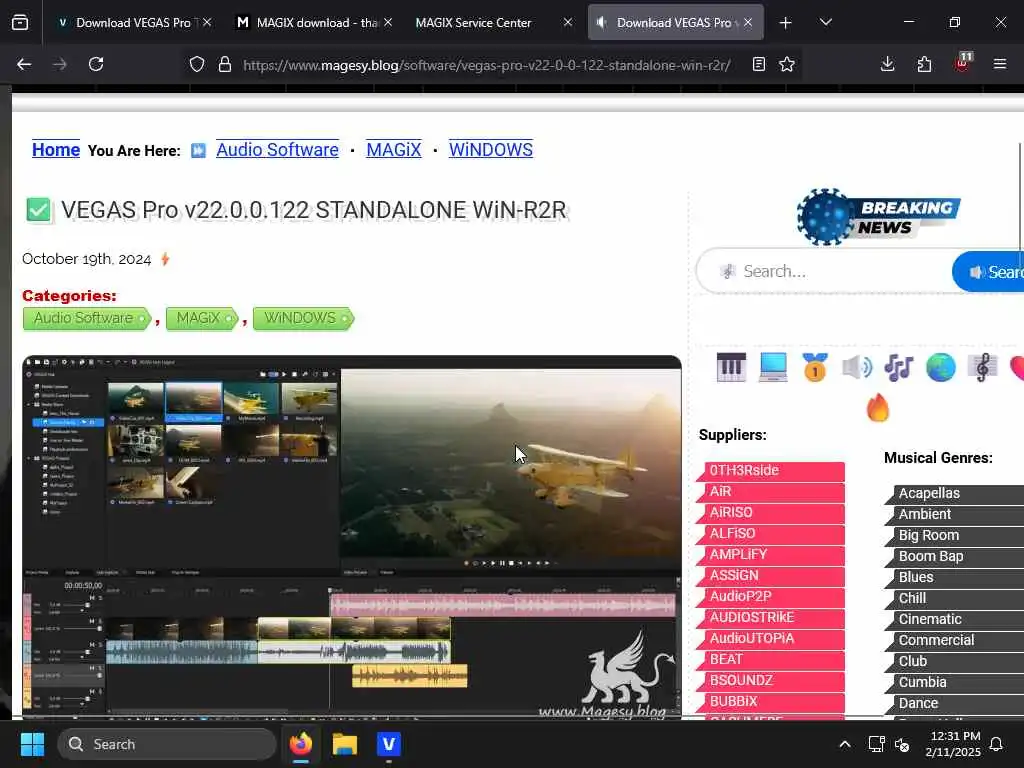The image size is (1024, 768).
Task: Bookmark this page with the star
Action: [x=787, y=64]
